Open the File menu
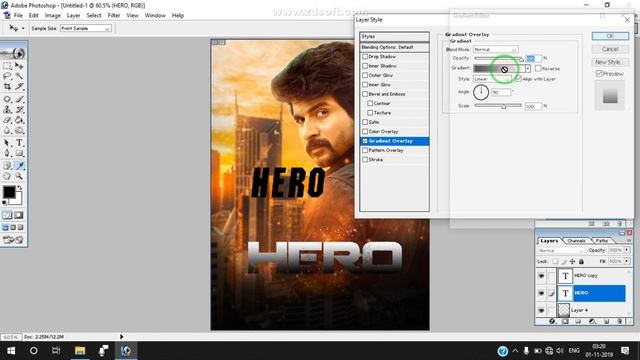 18,16
